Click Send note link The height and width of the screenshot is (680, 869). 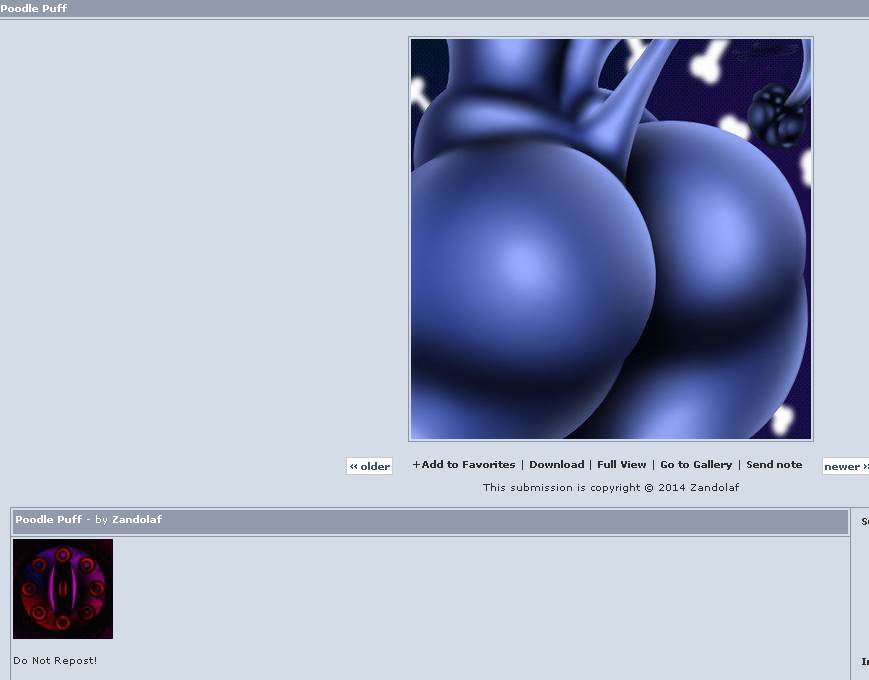tap(774, 464)
